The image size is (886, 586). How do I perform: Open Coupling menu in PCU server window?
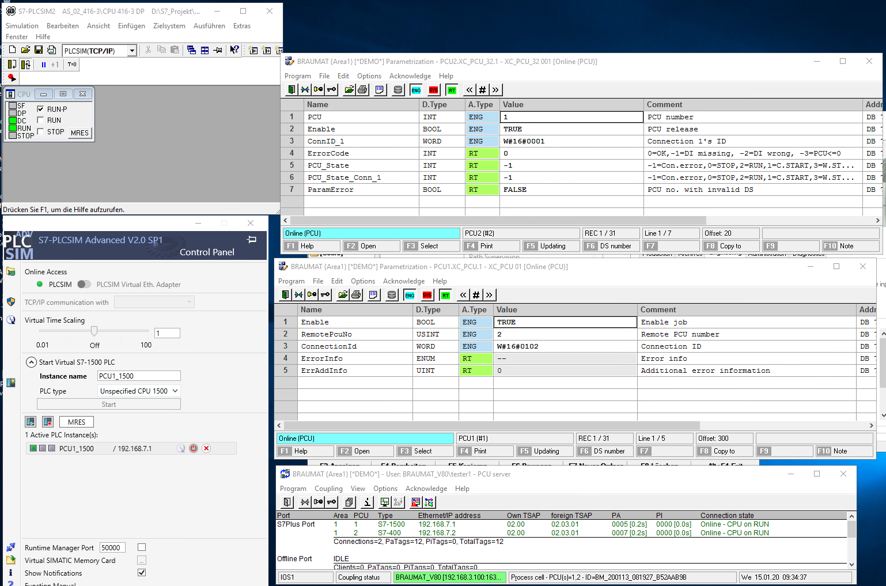pyautogui.click(x=328, y=489)
